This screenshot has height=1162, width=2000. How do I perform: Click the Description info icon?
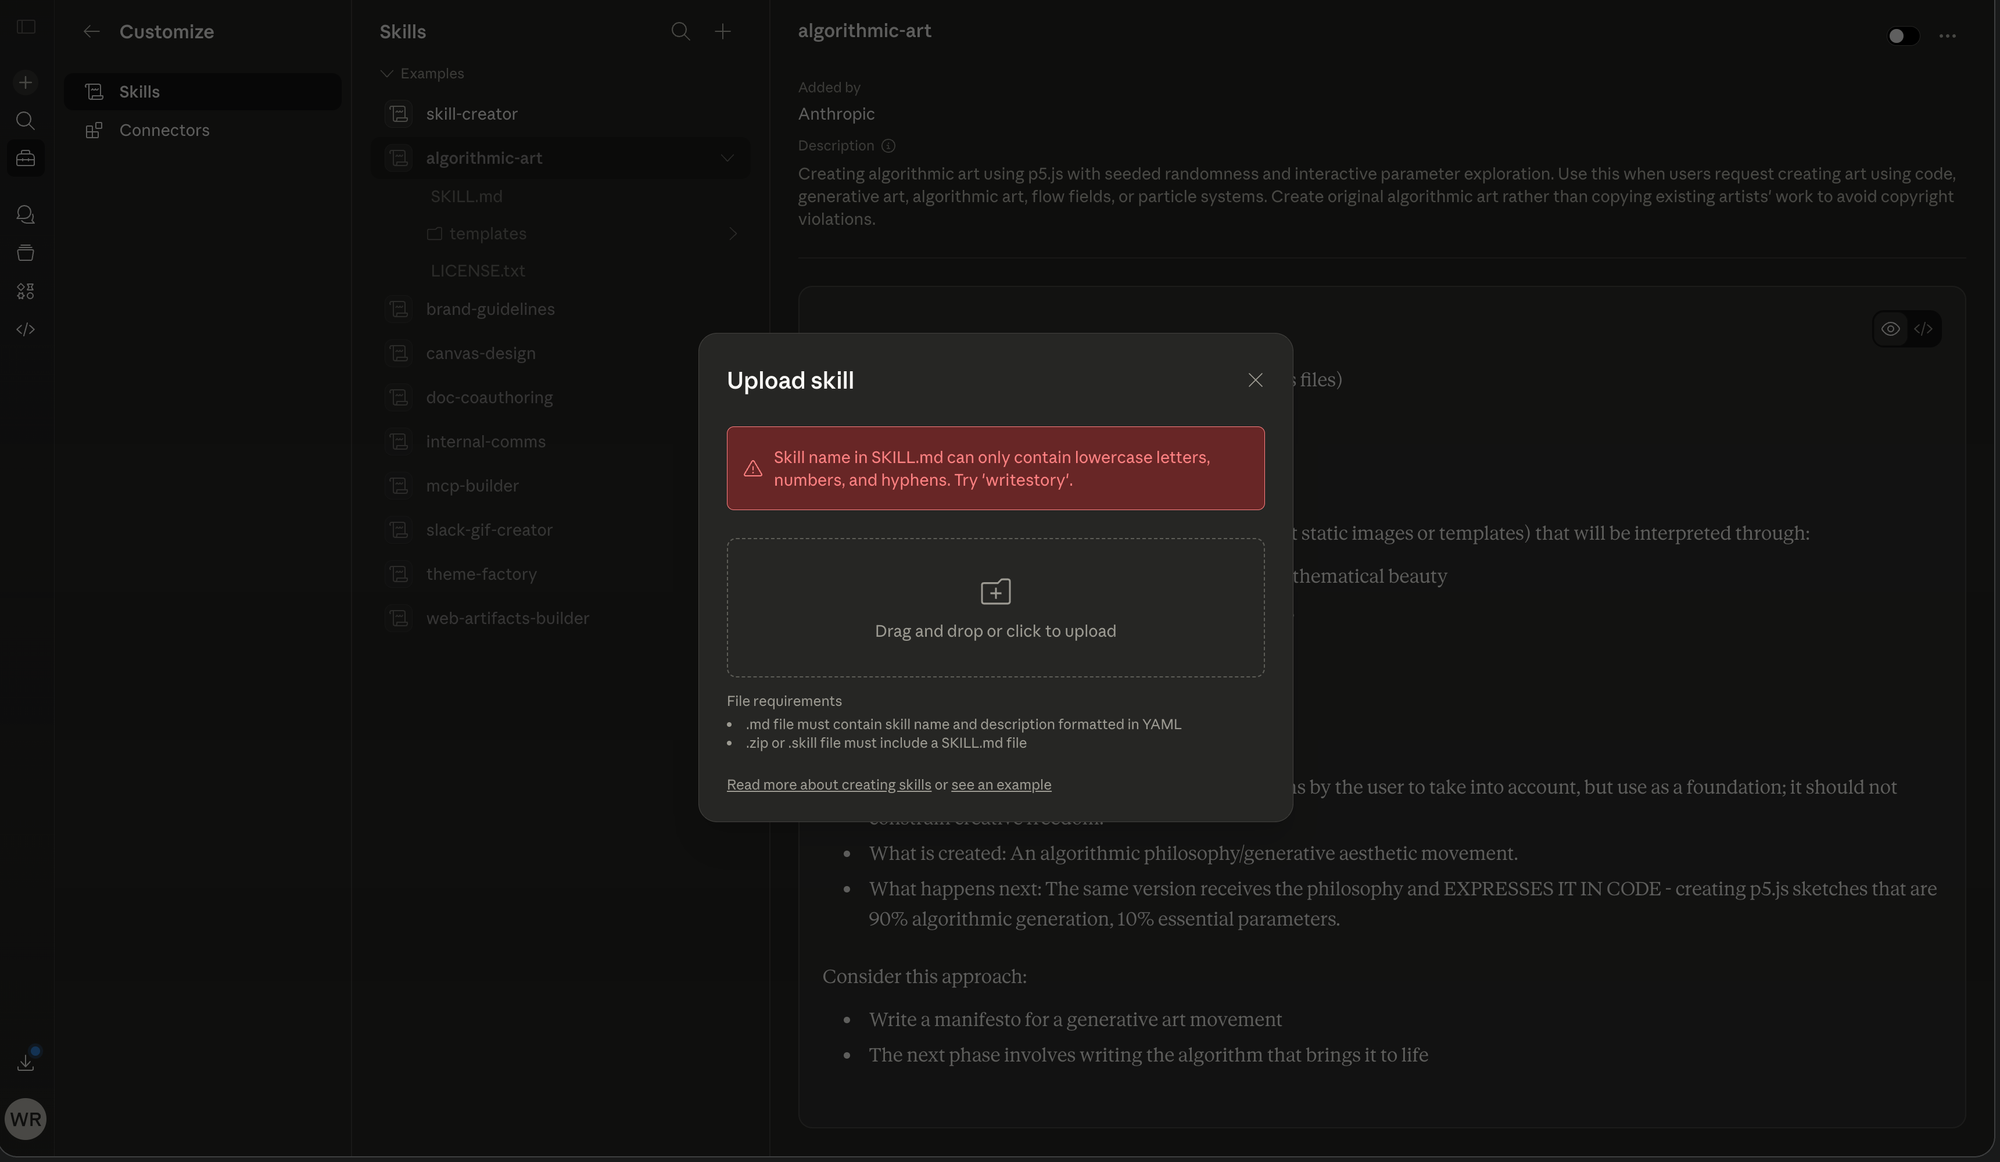888,146
